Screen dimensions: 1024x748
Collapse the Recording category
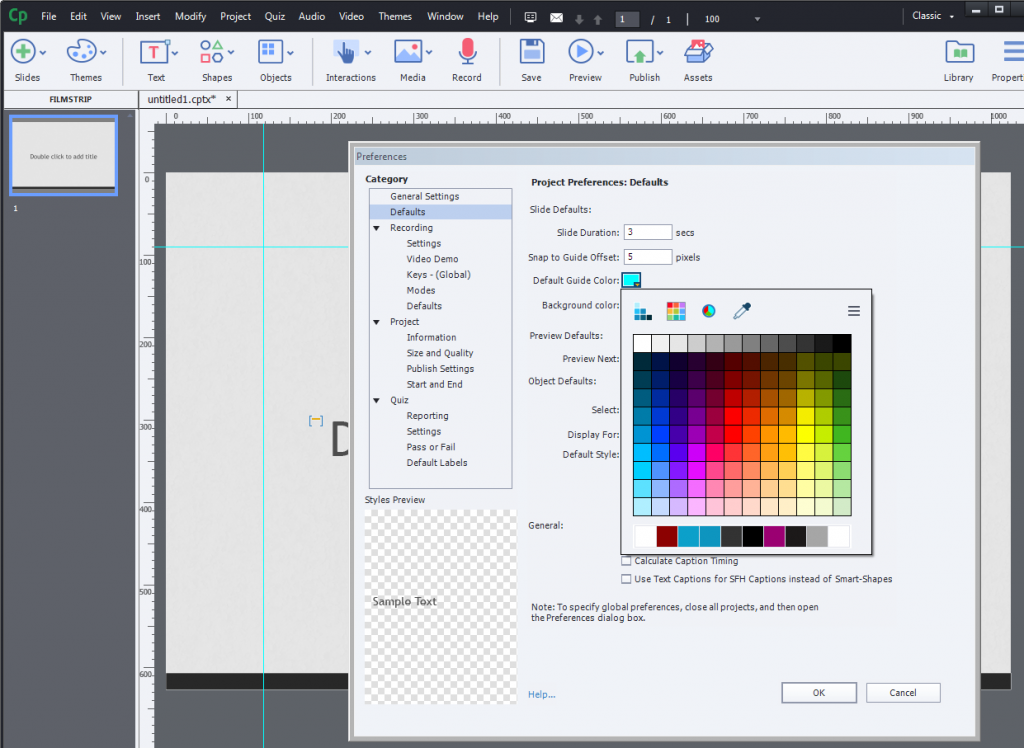(377, 228)
